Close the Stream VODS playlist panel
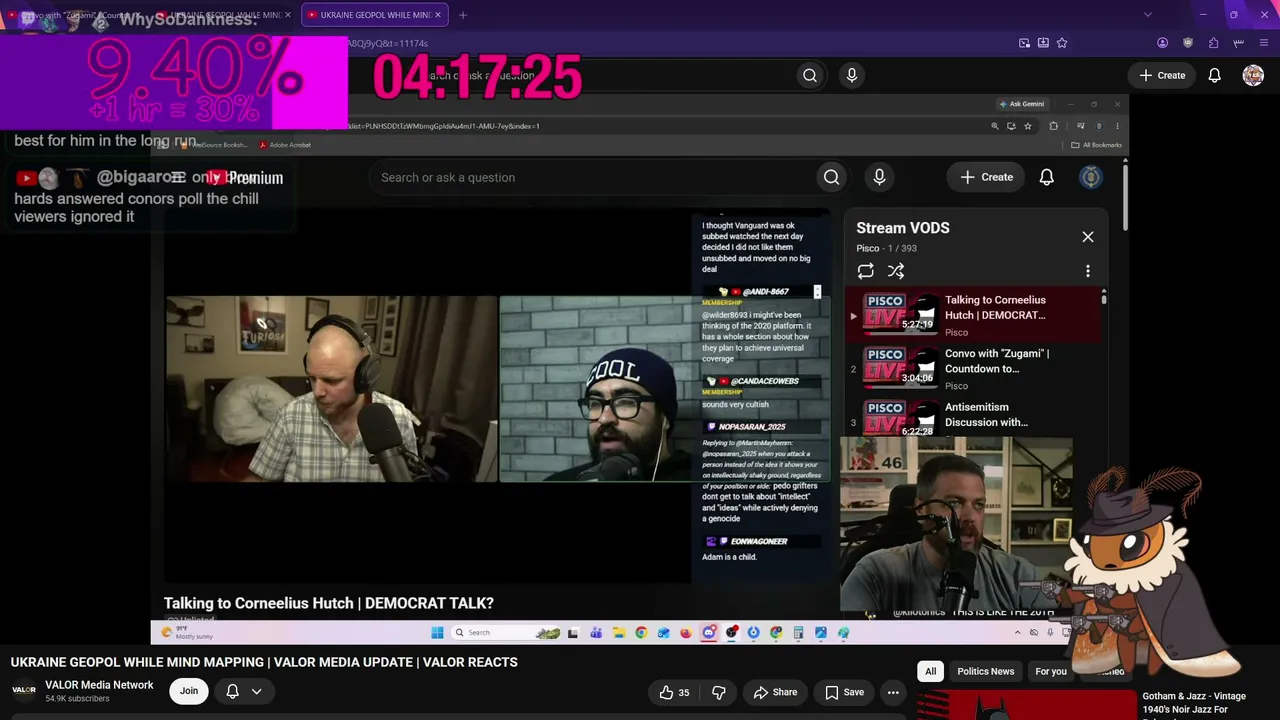The width and height of the screenshot is (1280, 720). coord(1088,237)
